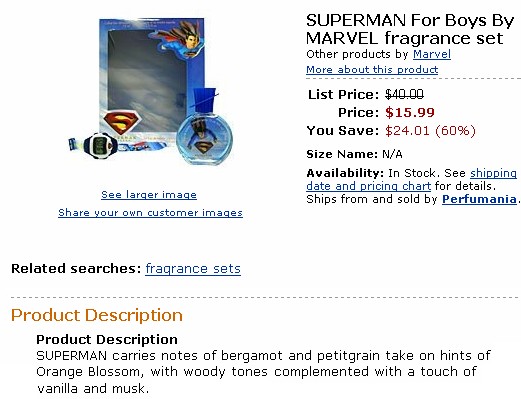This screenshot has height=399, width=521.
Task: Open 'See larger image' link
Action: 149,195
